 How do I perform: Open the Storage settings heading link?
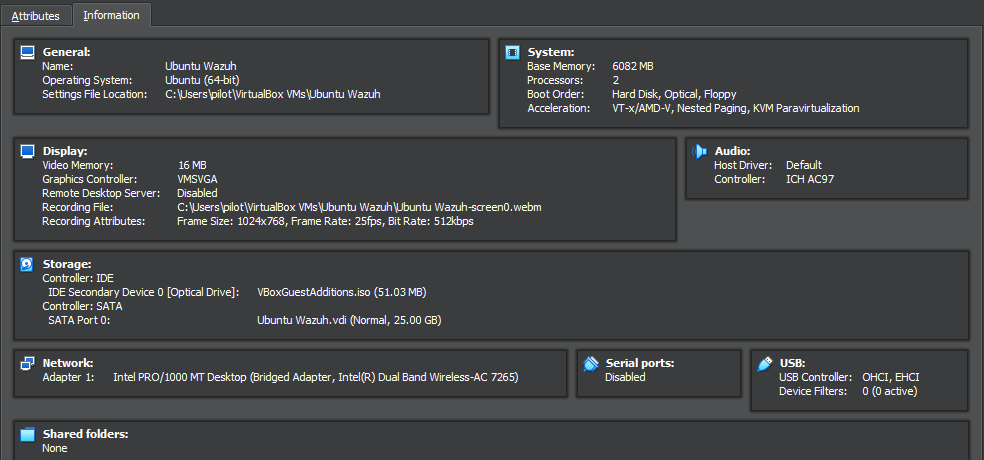click(67, 264)
